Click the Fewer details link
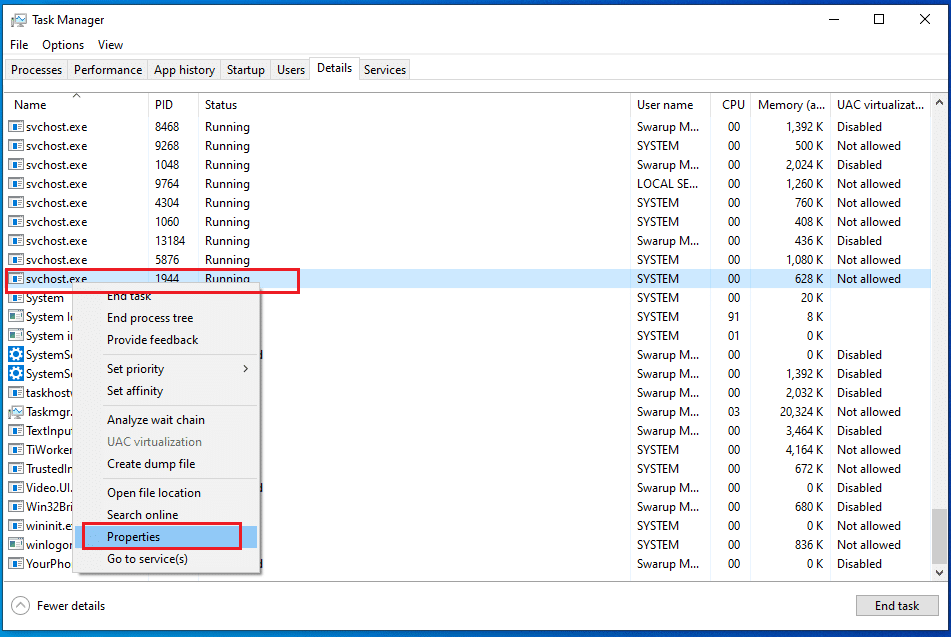The width and height of the screenshot is (951, 637). coord(71,606)
